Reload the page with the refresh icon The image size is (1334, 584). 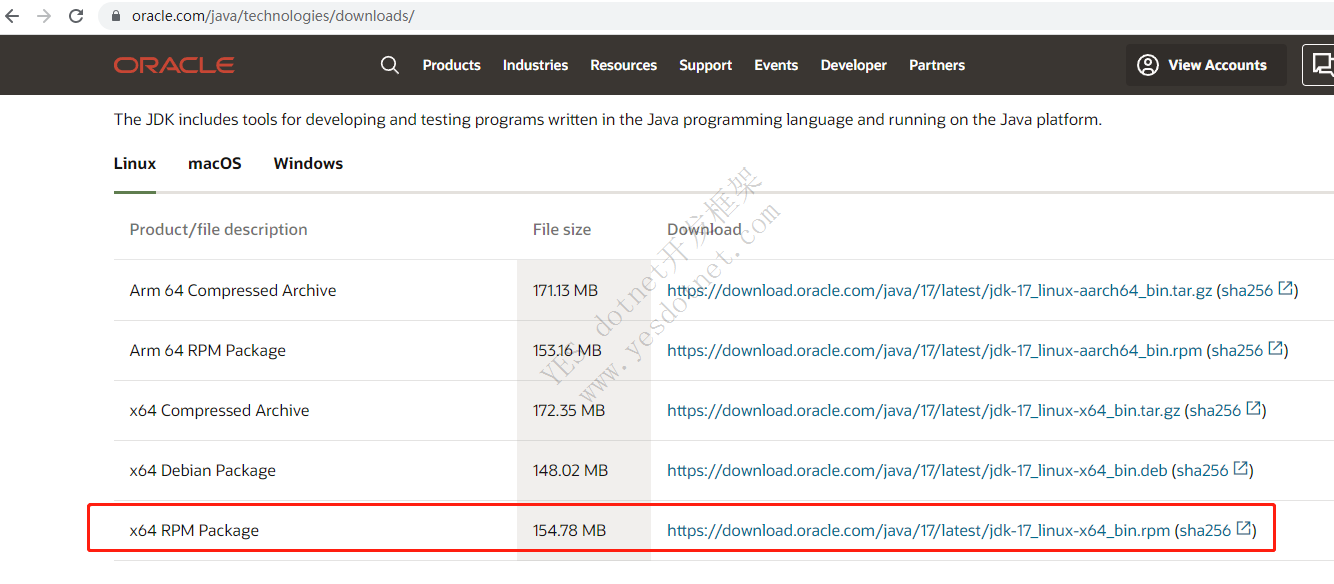(x=76, y=16)
